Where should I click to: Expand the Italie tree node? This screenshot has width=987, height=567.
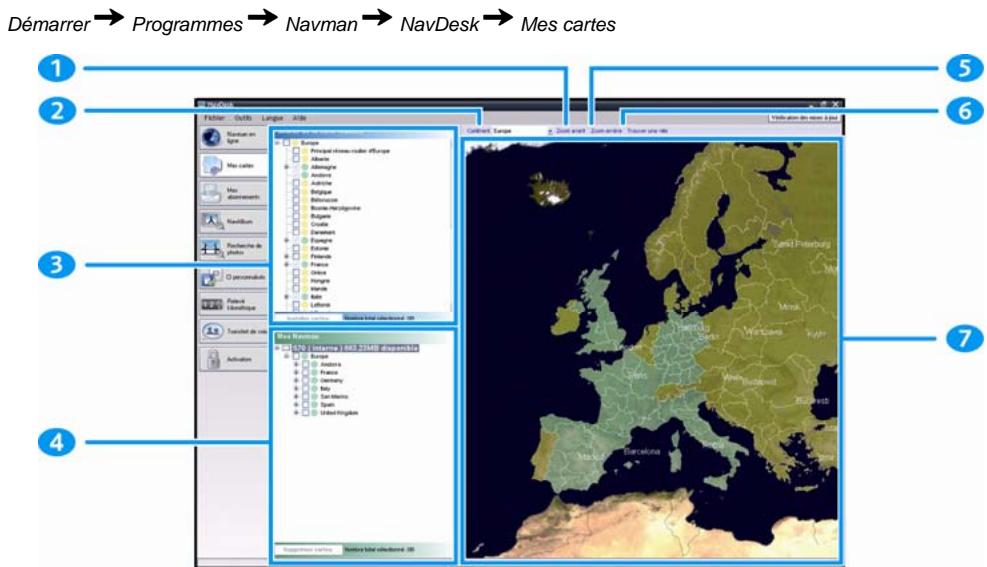click(286, 297)
